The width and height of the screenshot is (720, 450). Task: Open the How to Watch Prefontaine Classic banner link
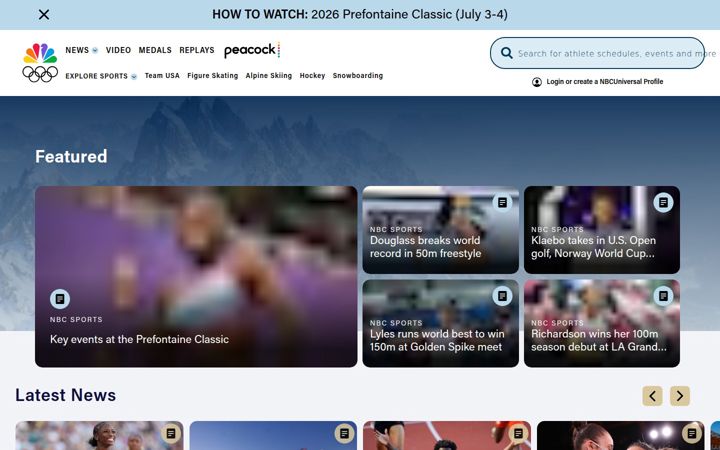click(360, 15)
